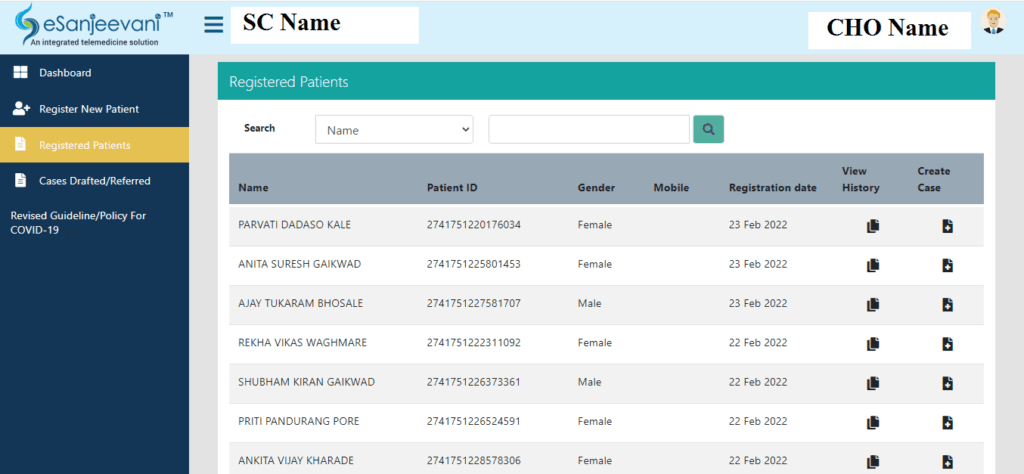Focus the patient search text field
The width and height of the screenshot is (1024, 474).
[589, 129]
